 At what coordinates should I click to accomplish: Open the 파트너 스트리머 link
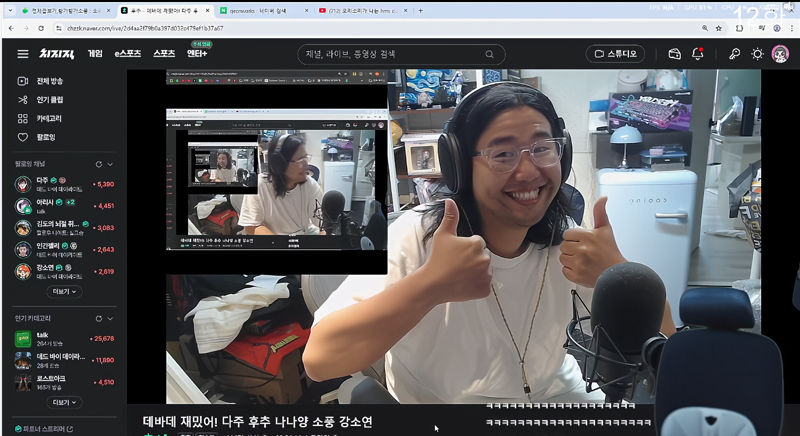click(44, 429)
